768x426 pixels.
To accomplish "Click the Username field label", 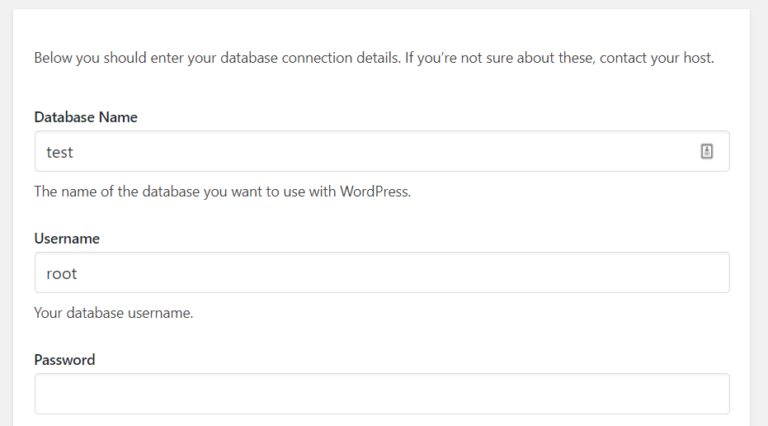I will 67,238.
